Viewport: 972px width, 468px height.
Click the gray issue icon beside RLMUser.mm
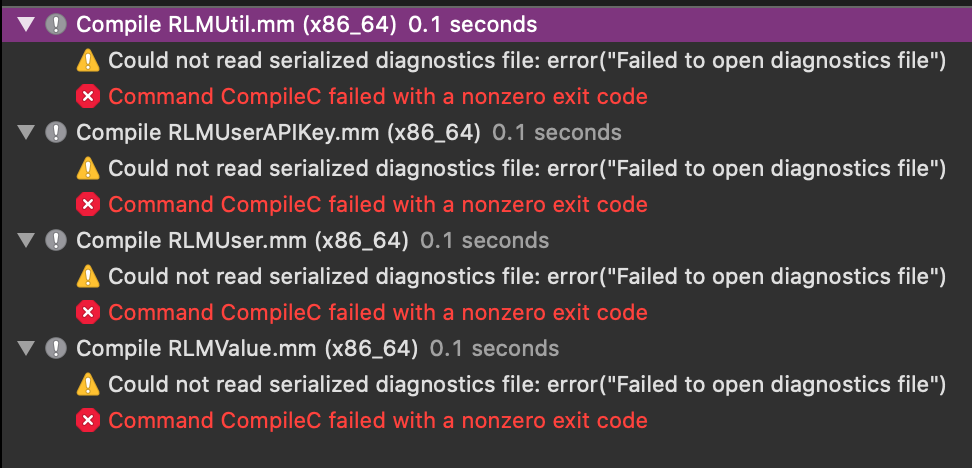pos(56,241)
